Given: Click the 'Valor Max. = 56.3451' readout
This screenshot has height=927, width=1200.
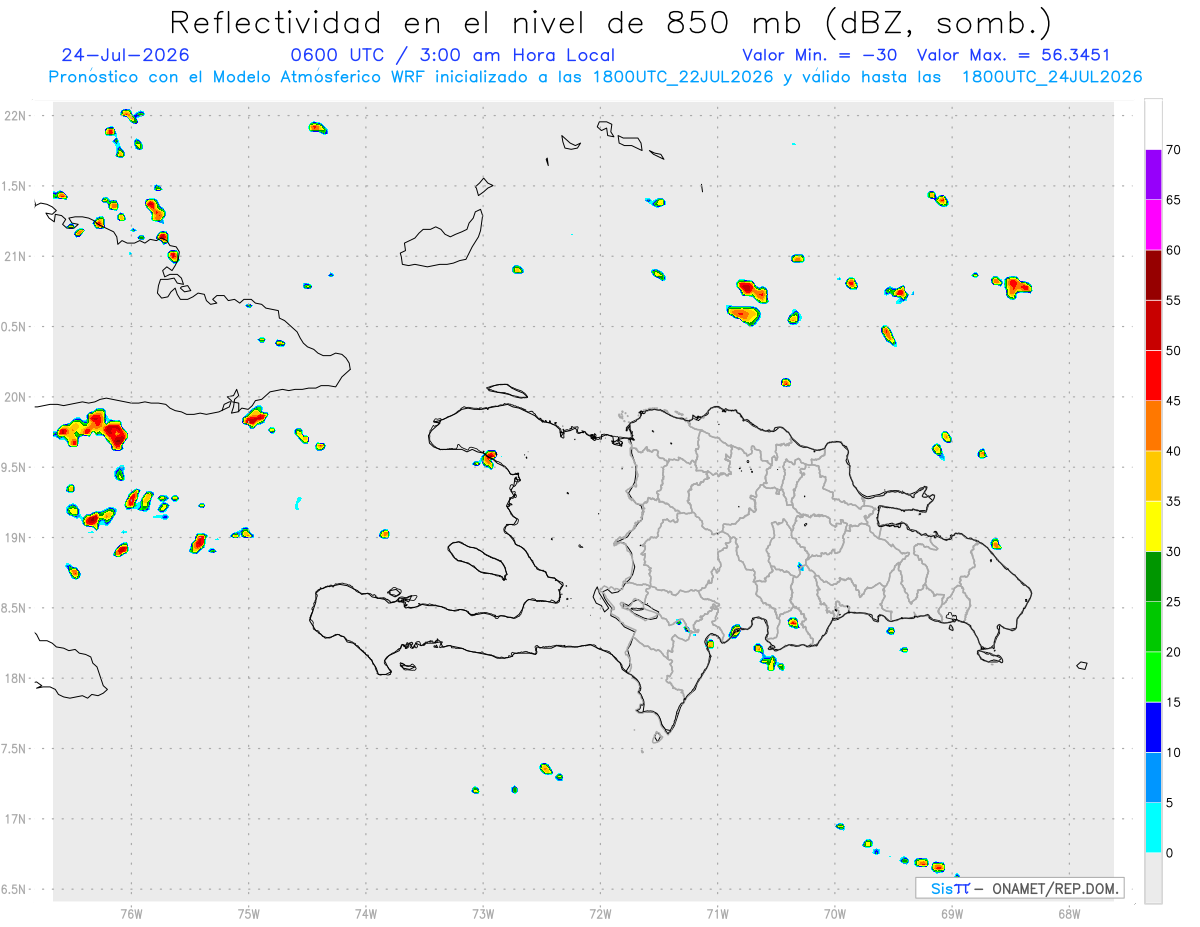Looking at the screenshot, I should point(1013,55).
